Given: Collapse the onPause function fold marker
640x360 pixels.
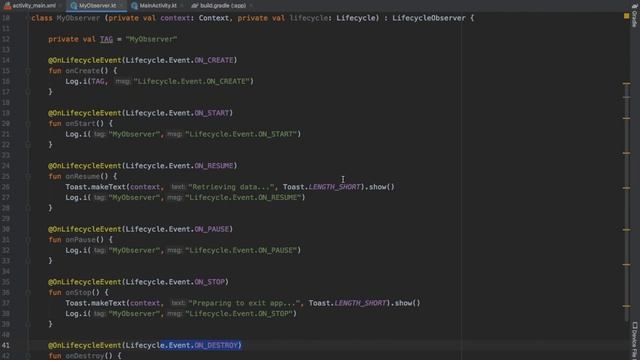Looking at the screenshot, I should click(x=28, y=240).
